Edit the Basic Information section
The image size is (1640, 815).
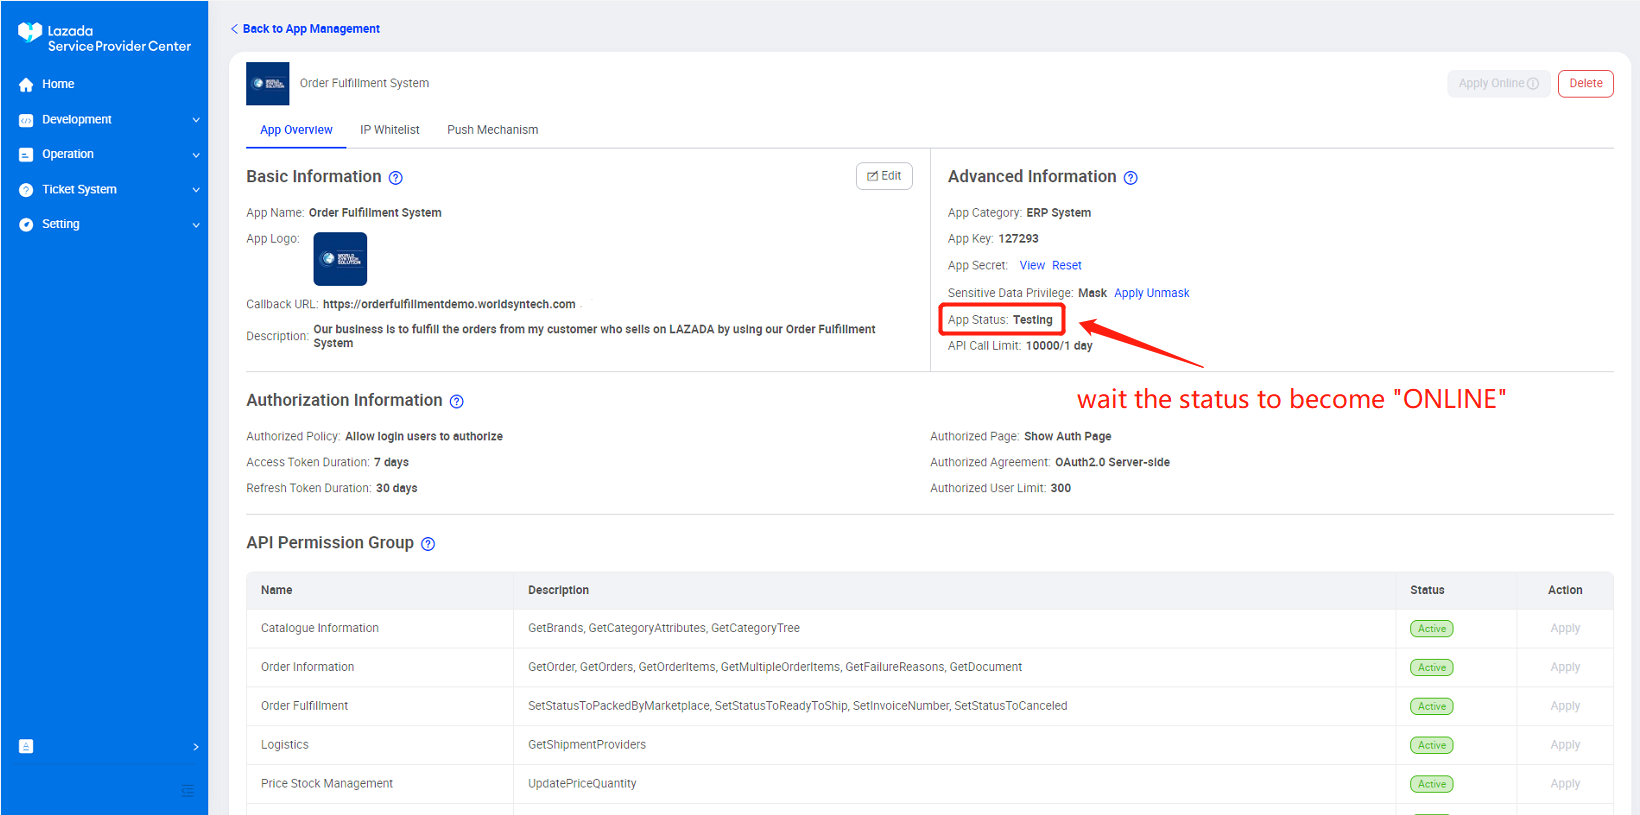[x=884, y=176]
